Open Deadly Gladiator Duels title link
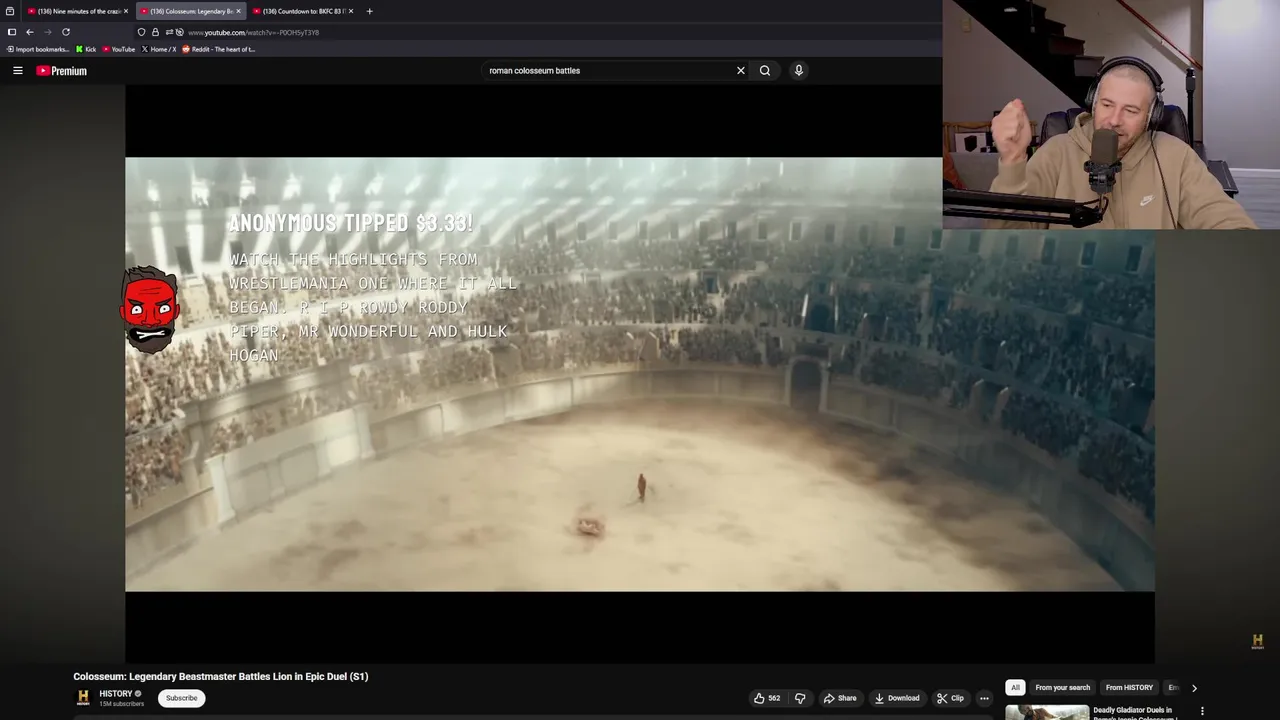Viewport: 1280px width, 720px height. click(x=1137, y=713)
